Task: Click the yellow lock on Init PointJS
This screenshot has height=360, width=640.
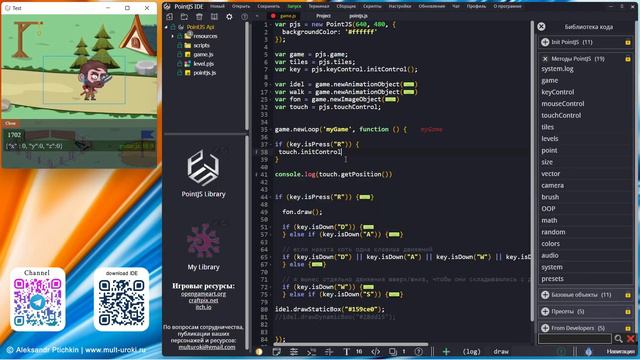Action: pos(628,42)
